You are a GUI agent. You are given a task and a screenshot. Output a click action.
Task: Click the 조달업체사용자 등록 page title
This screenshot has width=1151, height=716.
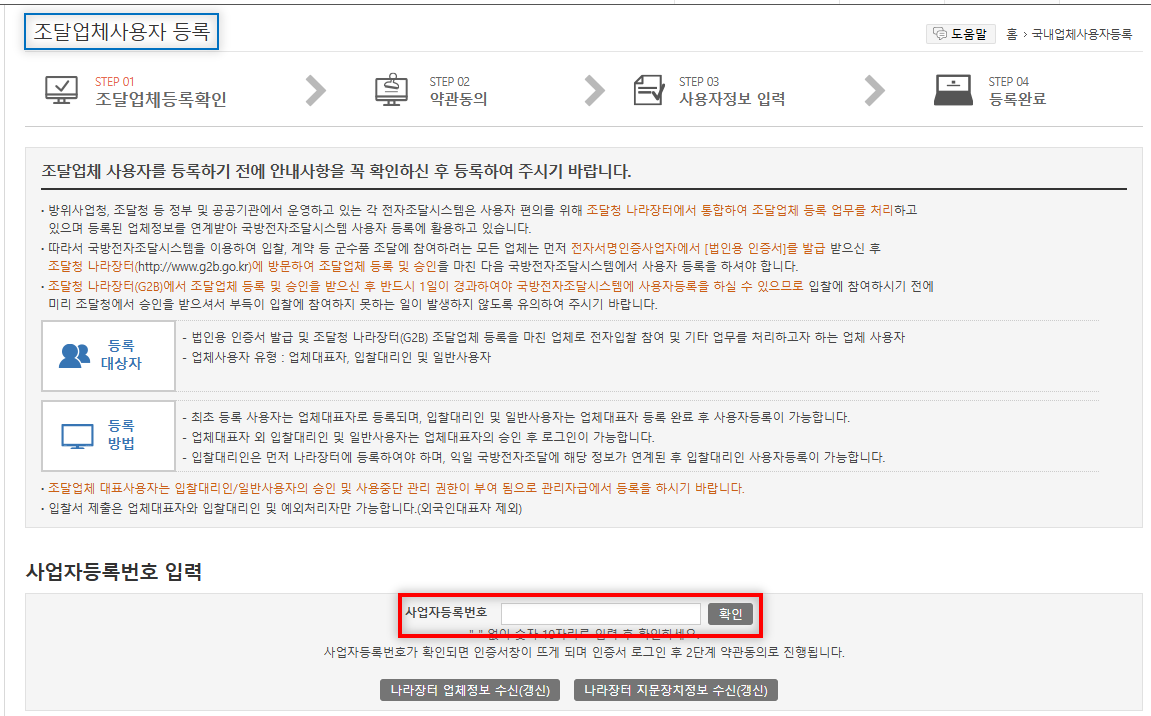121,31
